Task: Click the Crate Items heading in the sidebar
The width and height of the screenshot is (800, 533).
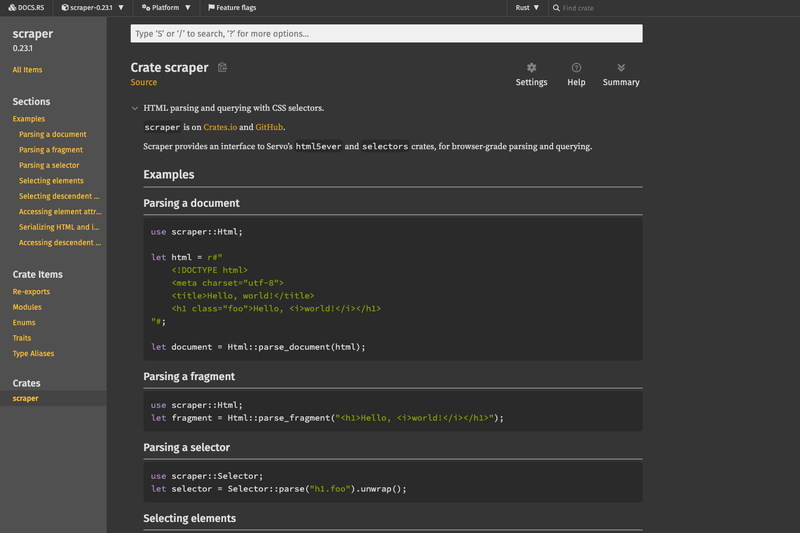Action: (x=38, y=274)
